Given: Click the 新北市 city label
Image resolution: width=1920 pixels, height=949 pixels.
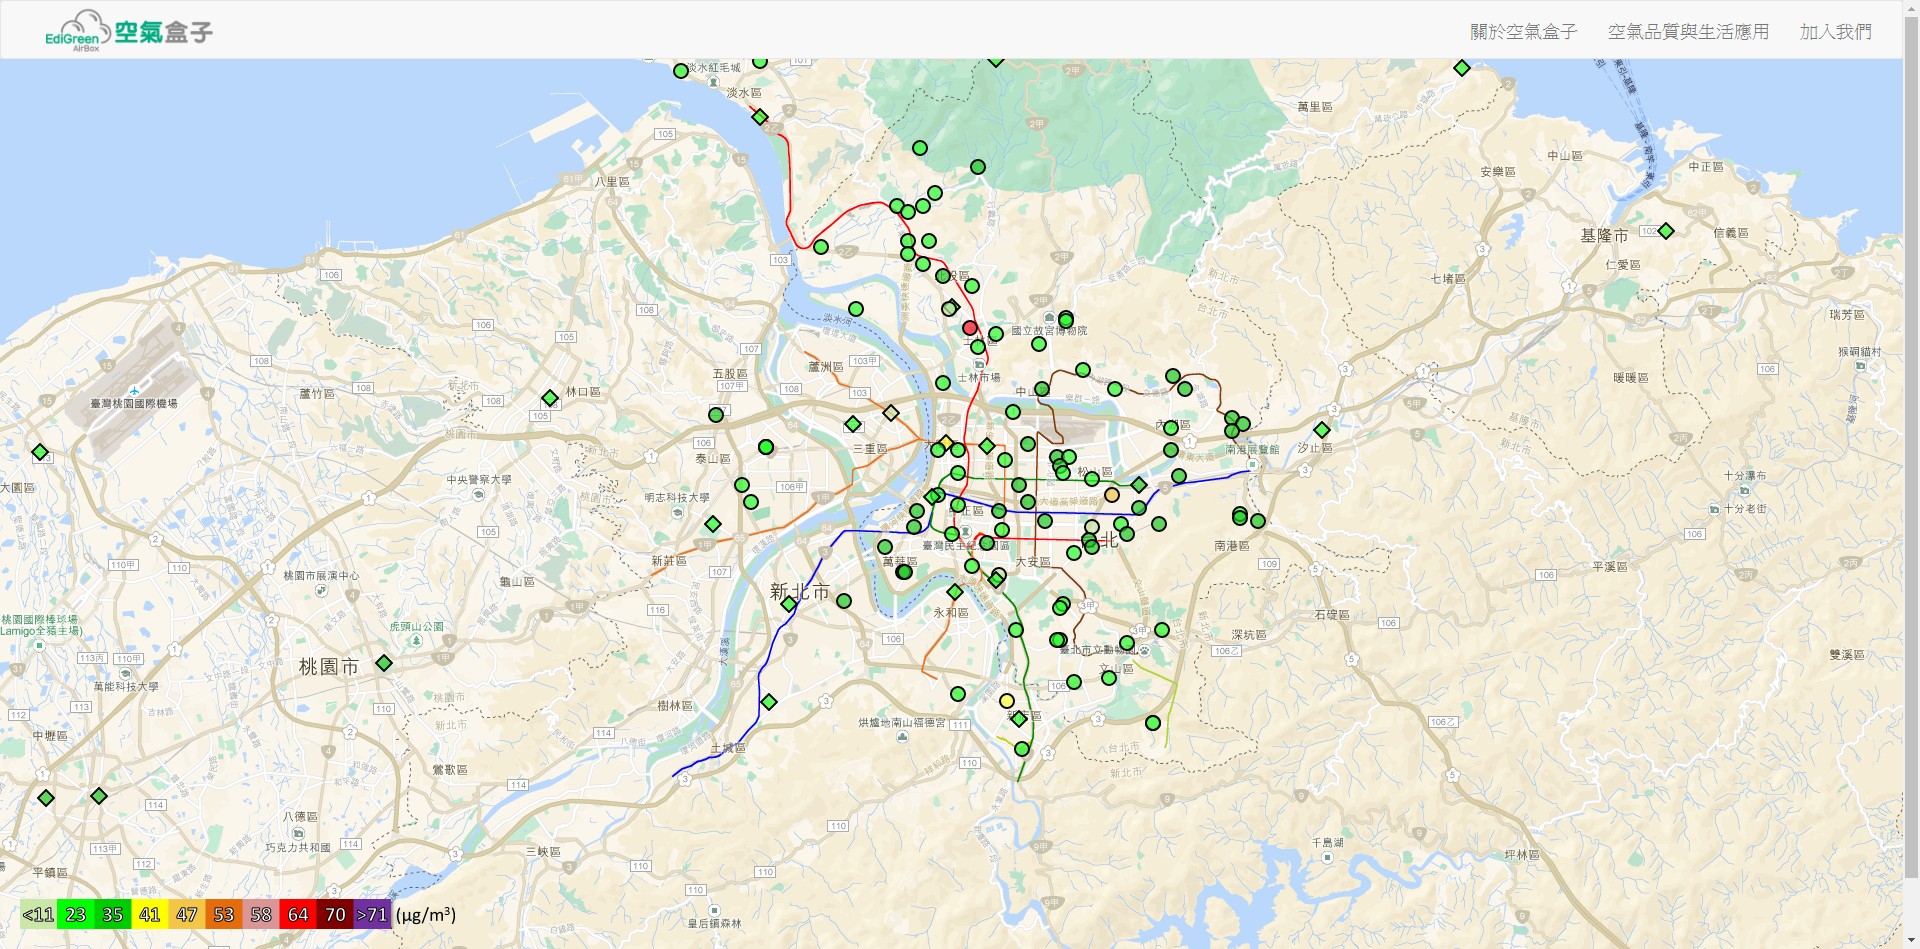Looking at the screenshot, I should click(799, 591).
